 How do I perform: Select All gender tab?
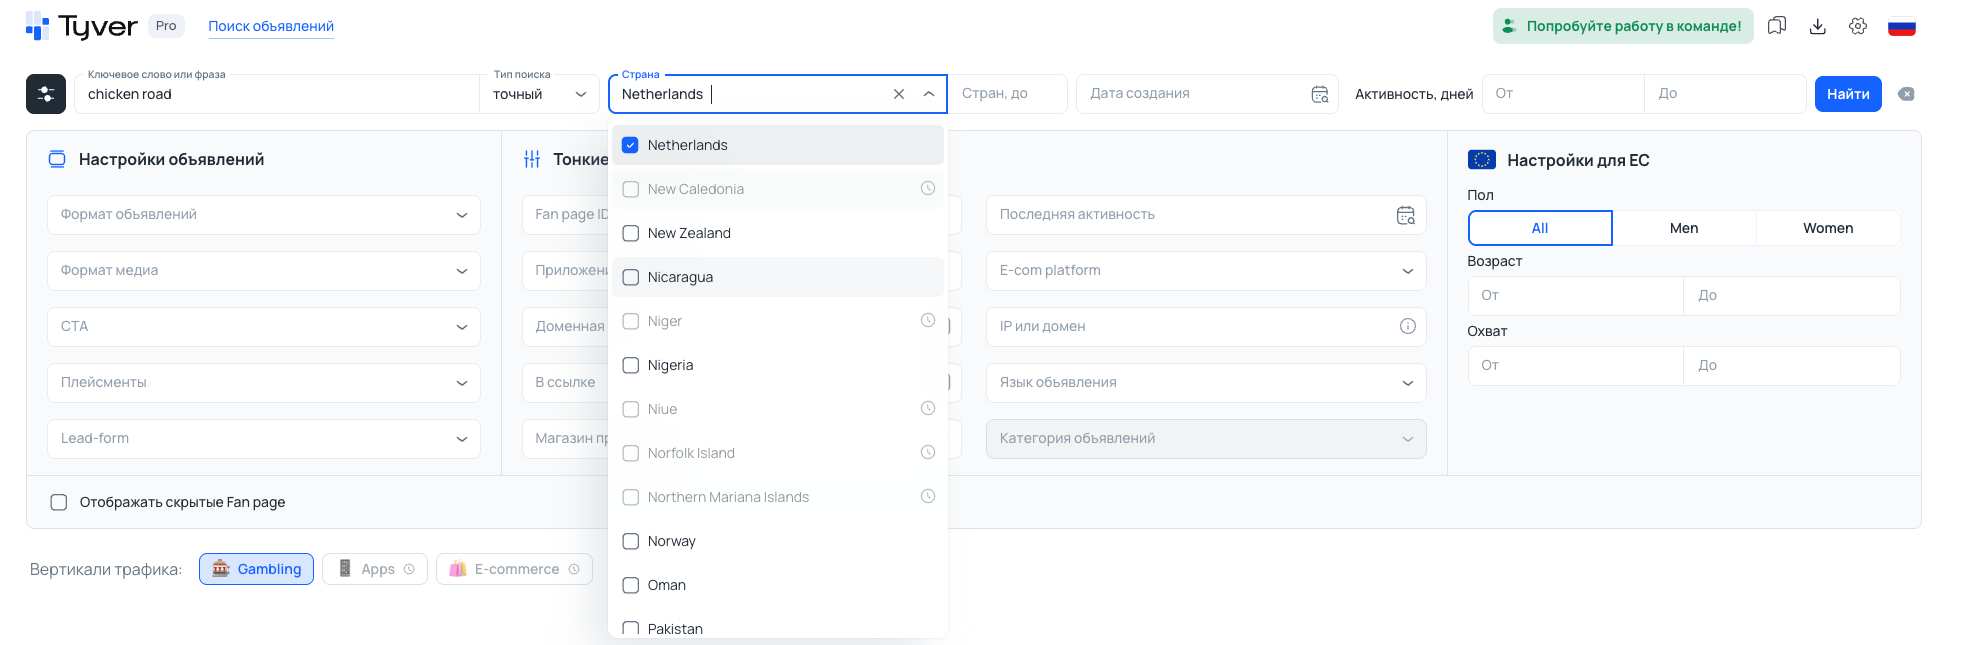[x=1540, y=228]
